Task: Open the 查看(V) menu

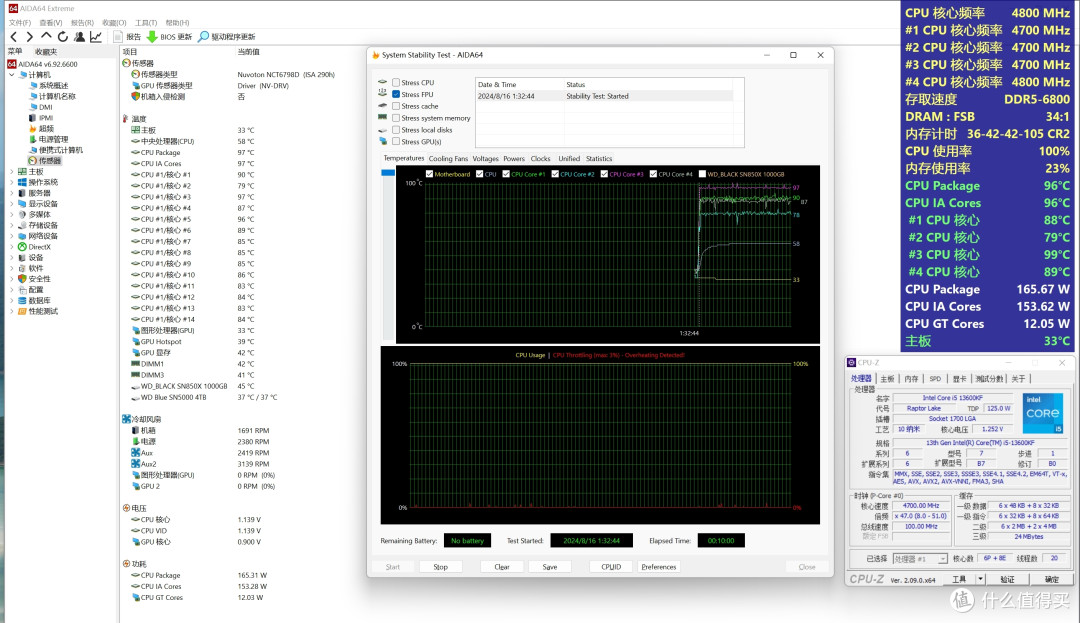Action: [x=50, y=23]
